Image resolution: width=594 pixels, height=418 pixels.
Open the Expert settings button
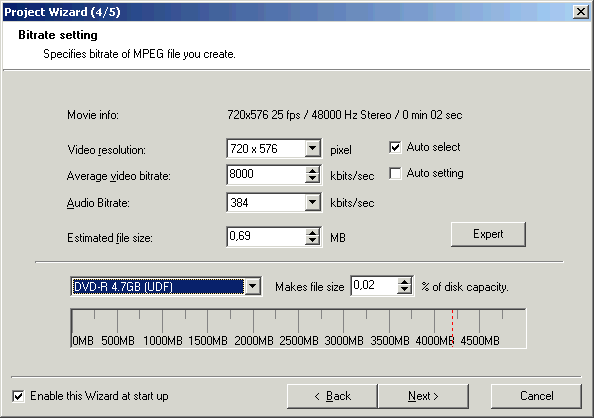(x=488, y=234)
